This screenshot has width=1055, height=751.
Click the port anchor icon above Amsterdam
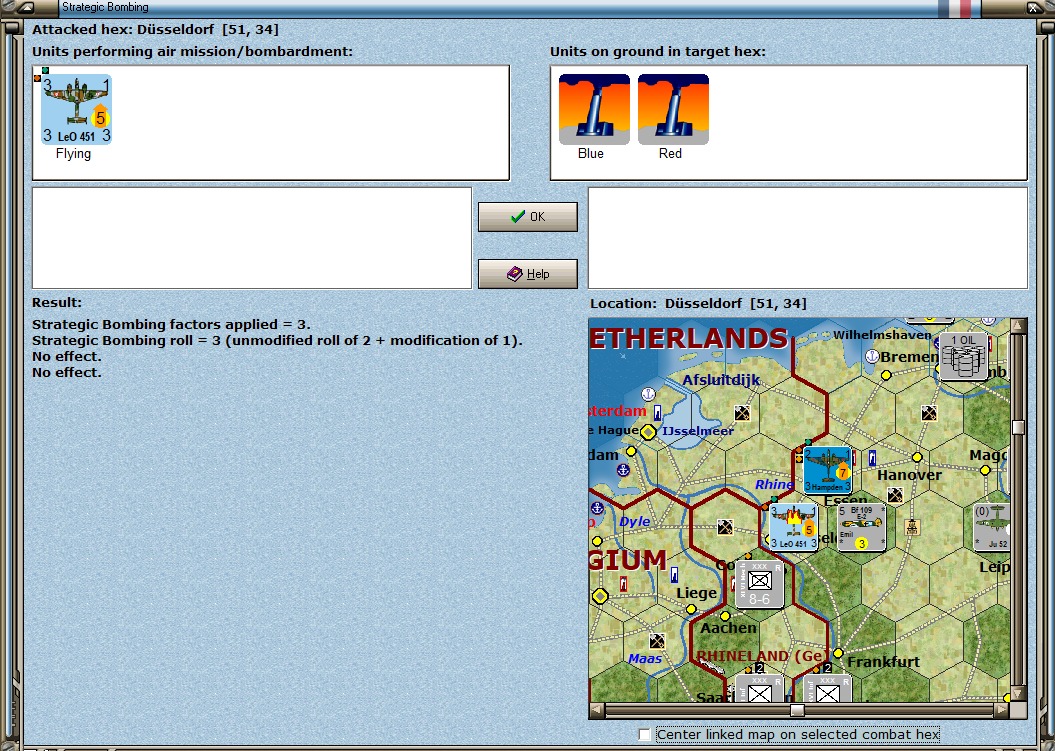click(649, 394)
